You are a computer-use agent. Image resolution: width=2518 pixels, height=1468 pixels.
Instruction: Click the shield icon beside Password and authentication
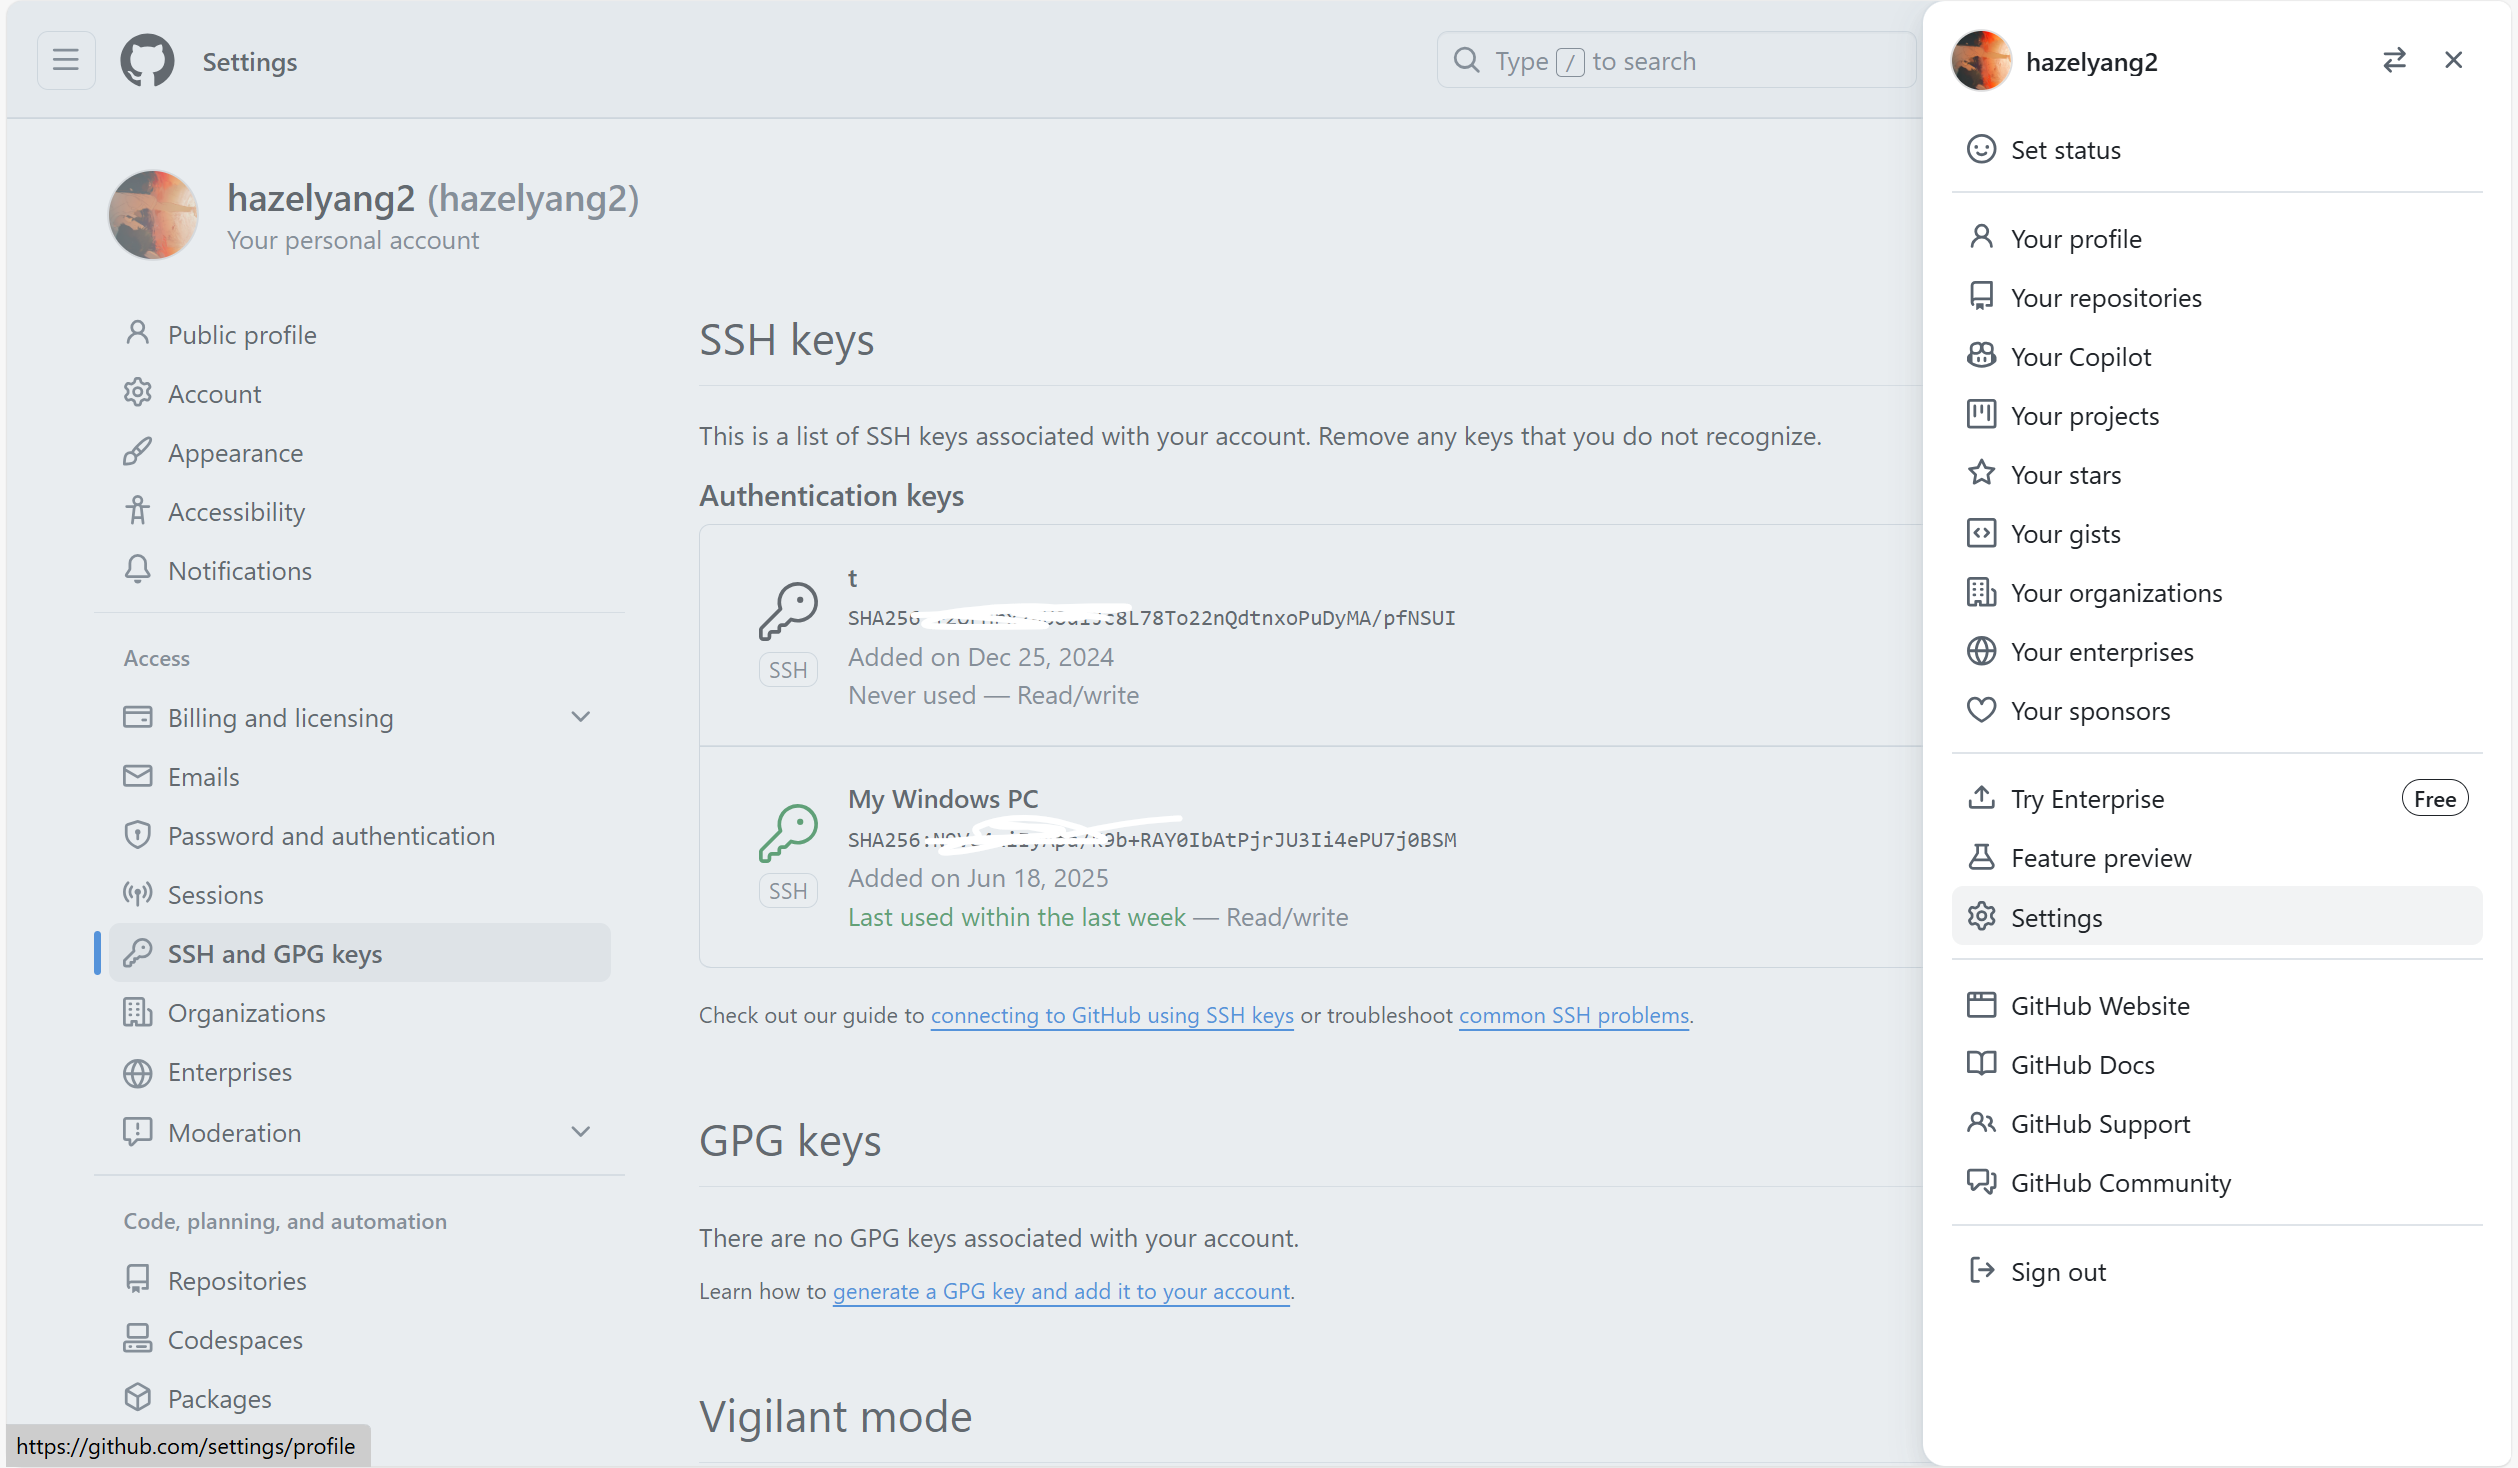(137, 835)
